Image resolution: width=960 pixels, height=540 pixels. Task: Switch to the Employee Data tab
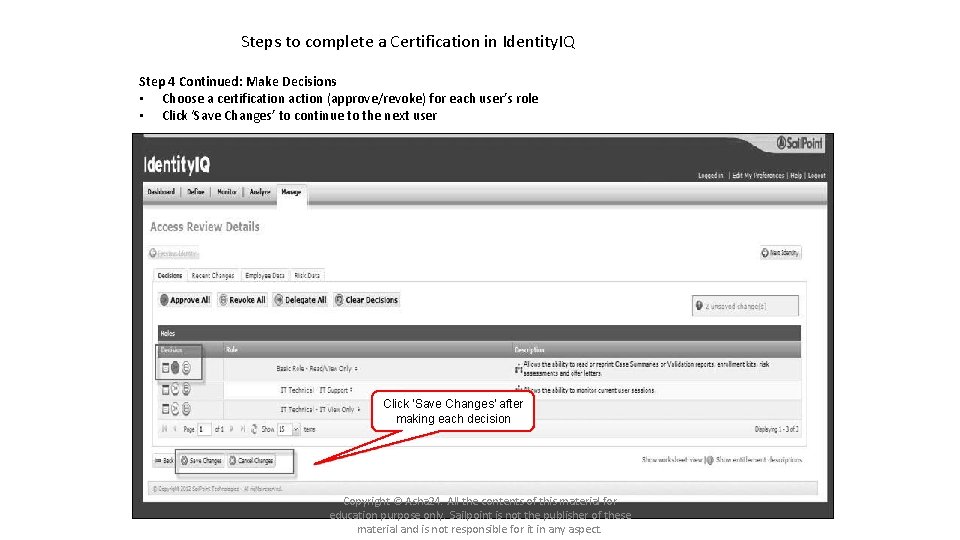(265, 276)
